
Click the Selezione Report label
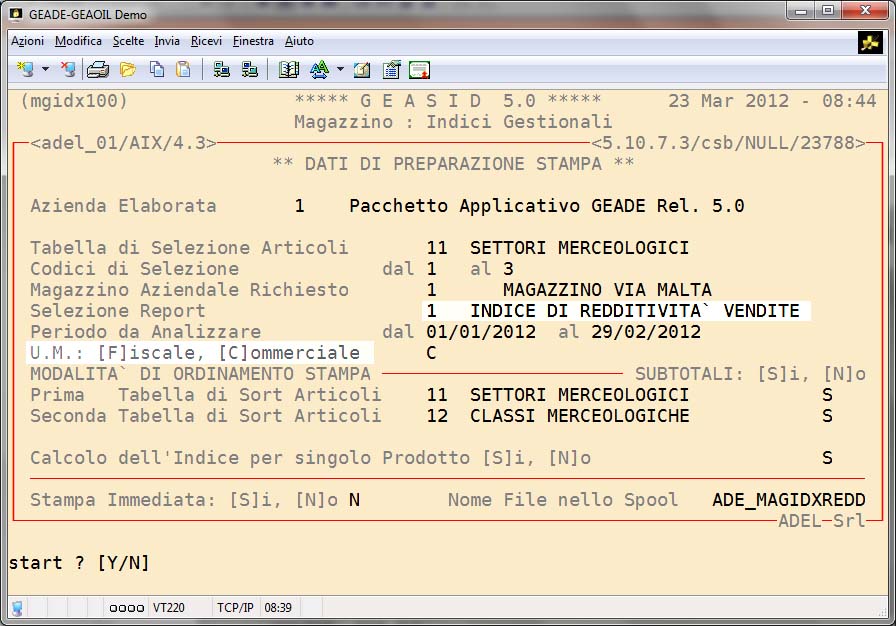pos(118,311)
